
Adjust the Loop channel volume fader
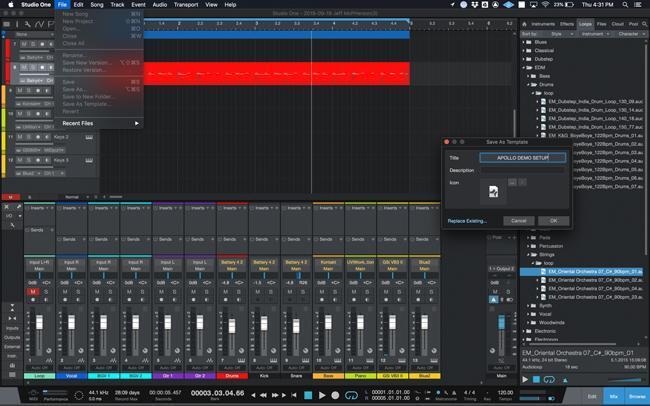(x=39, y=322)
